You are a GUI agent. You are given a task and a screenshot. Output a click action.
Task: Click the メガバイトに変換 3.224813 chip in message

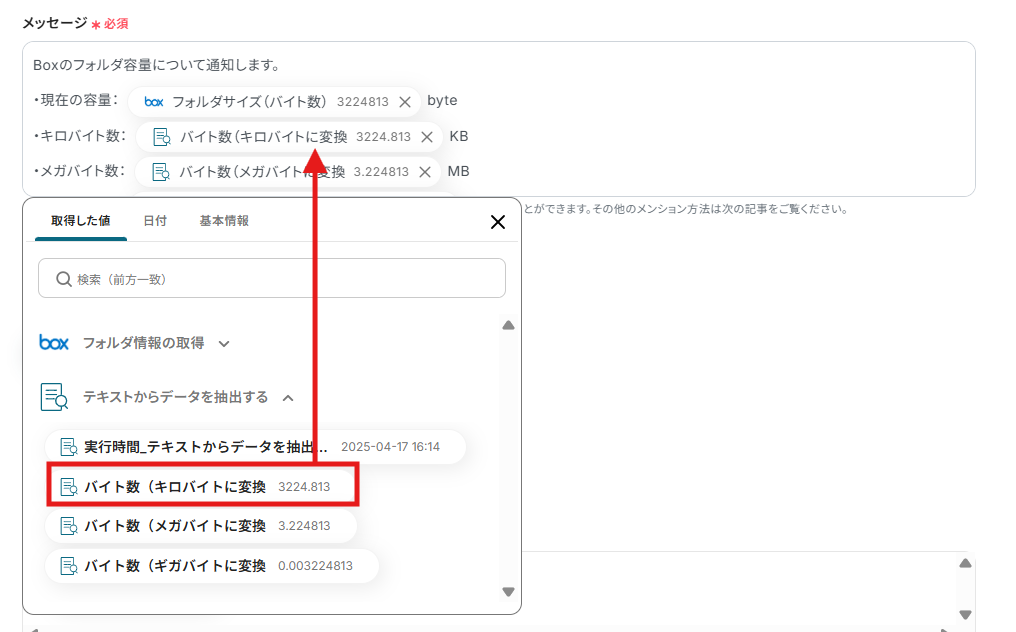coord(288,172)
